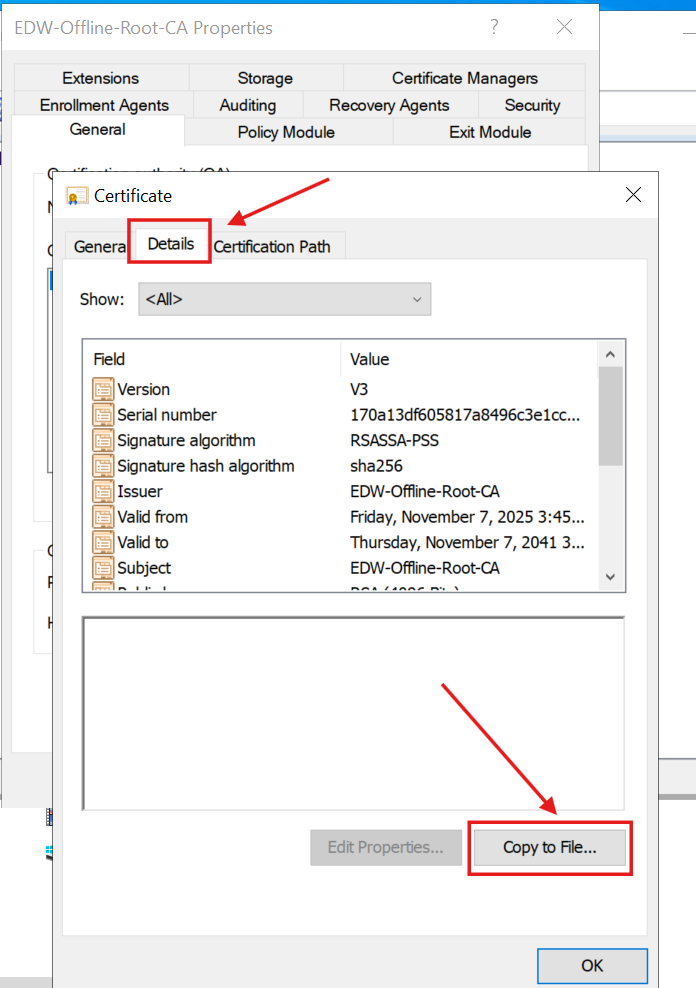
Task: Click the Subject value EDW-Offline-Root-CA
Action: (425, 568)
